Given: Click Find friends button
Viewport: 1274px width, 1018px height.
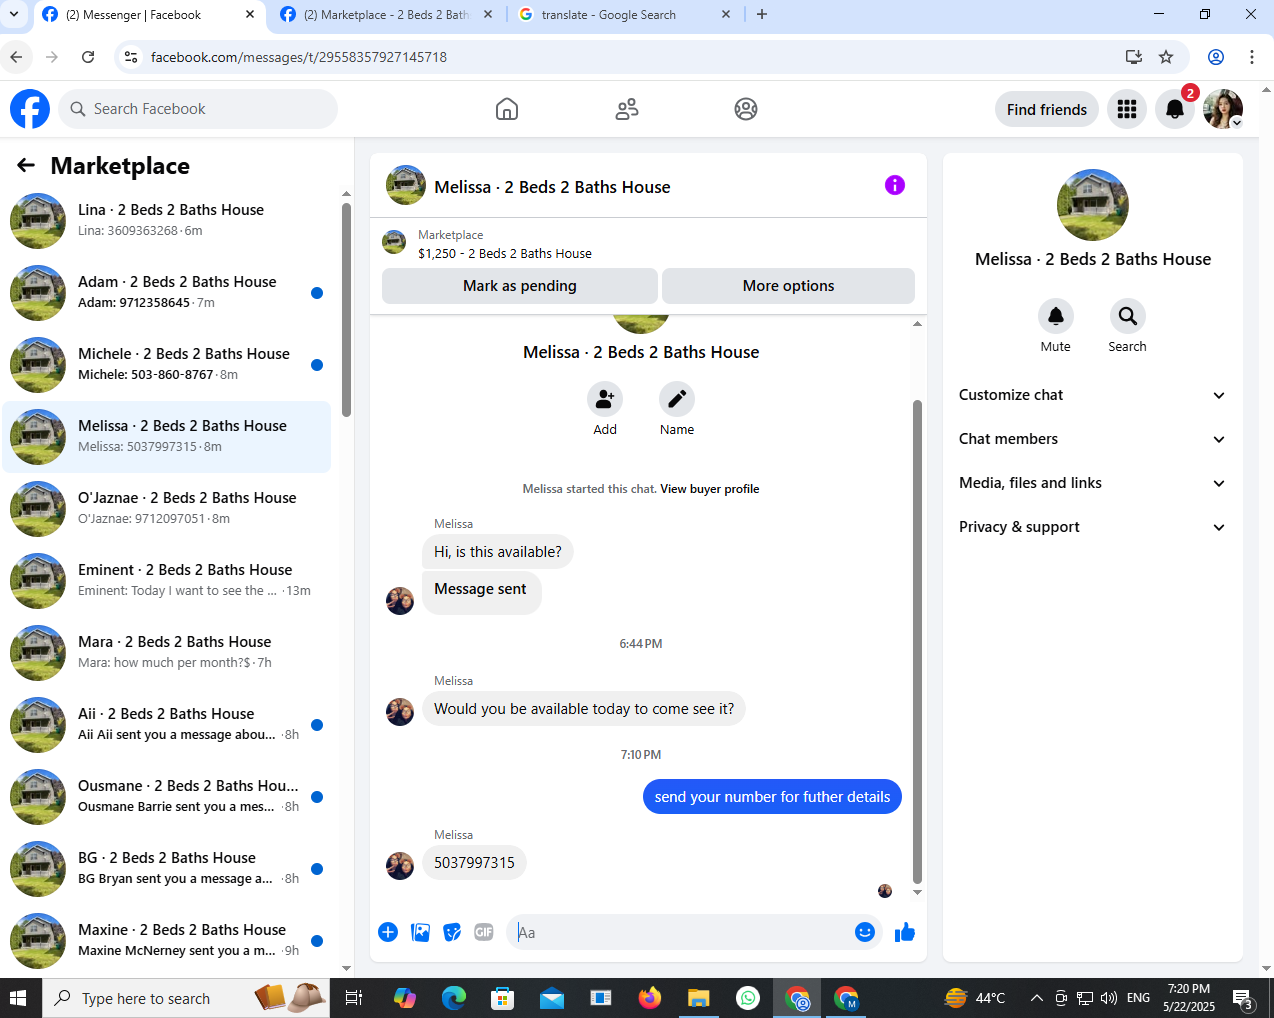Looking at the screenshot, I should tap(1047, 110).
